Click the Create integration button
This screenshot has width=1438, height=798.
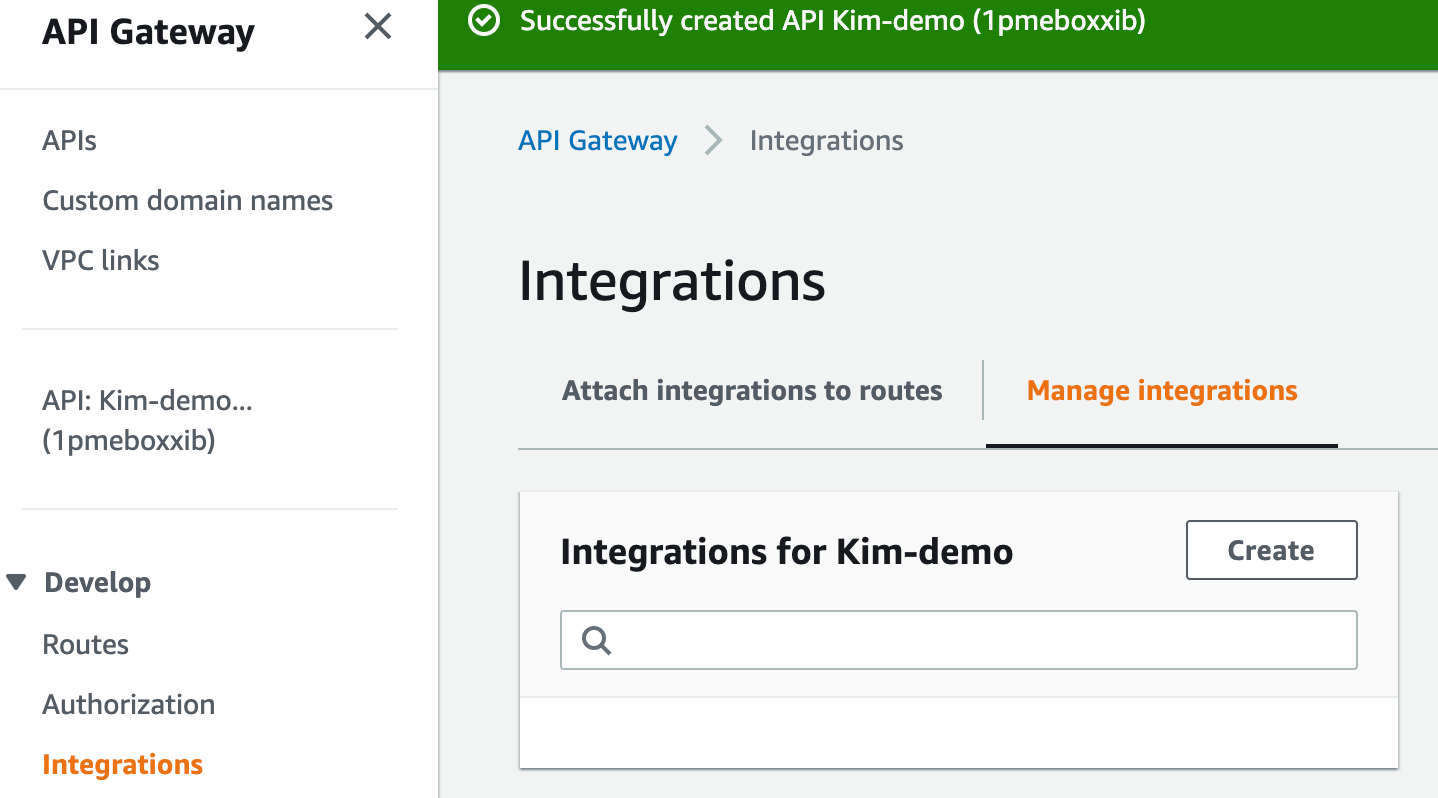(1271, 550)
